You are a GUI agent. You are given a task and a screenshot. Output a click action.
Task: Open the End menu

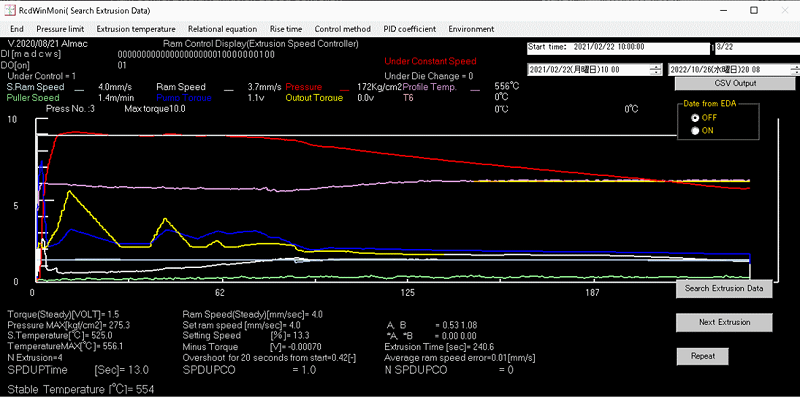click(x=17, y=29)
